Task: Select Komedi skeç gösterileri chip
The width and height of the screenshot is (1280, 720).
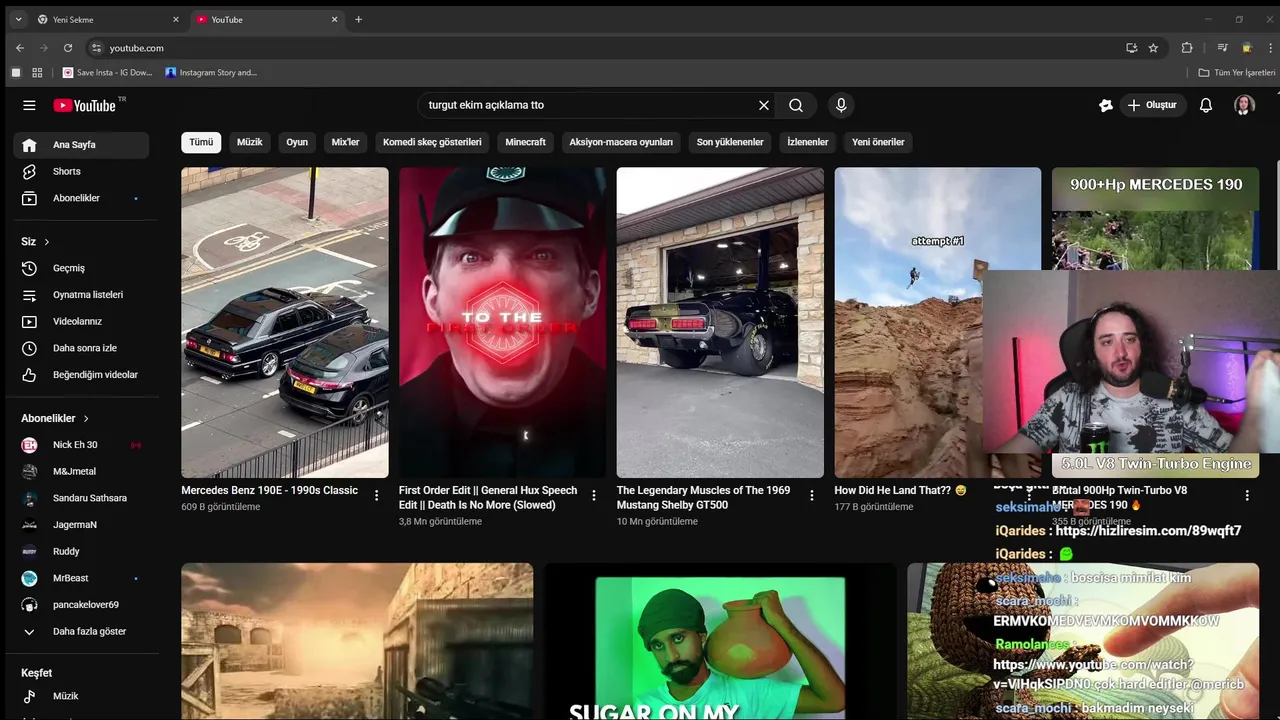Action: 432,142
